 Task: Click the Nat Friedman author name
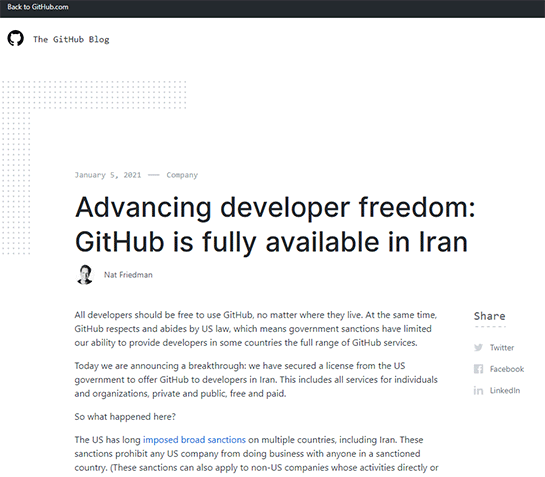pyautogui.click(x=128, y=275)
